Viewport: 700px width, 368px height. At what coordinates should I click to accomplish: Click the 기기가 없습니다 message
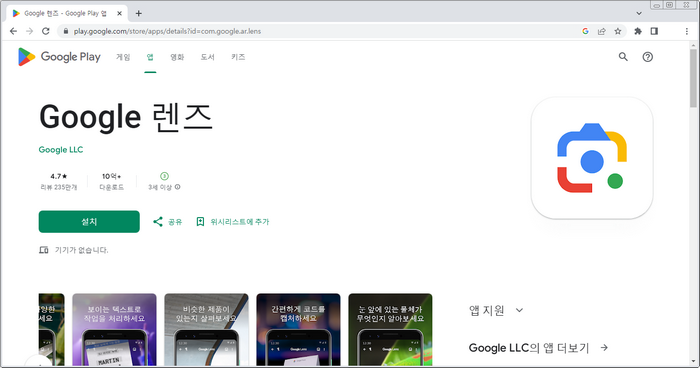[82, 250]
